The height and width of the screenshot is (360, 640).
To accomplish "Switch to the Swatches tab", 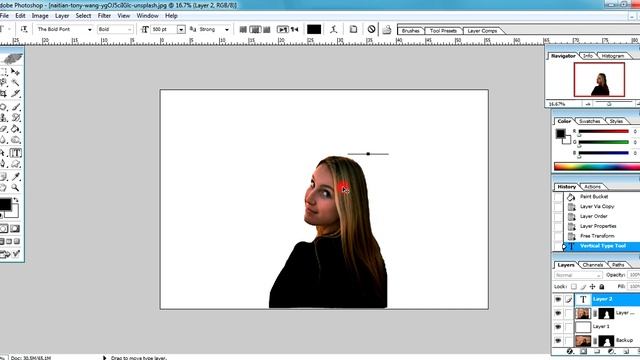I will (589, 121).
